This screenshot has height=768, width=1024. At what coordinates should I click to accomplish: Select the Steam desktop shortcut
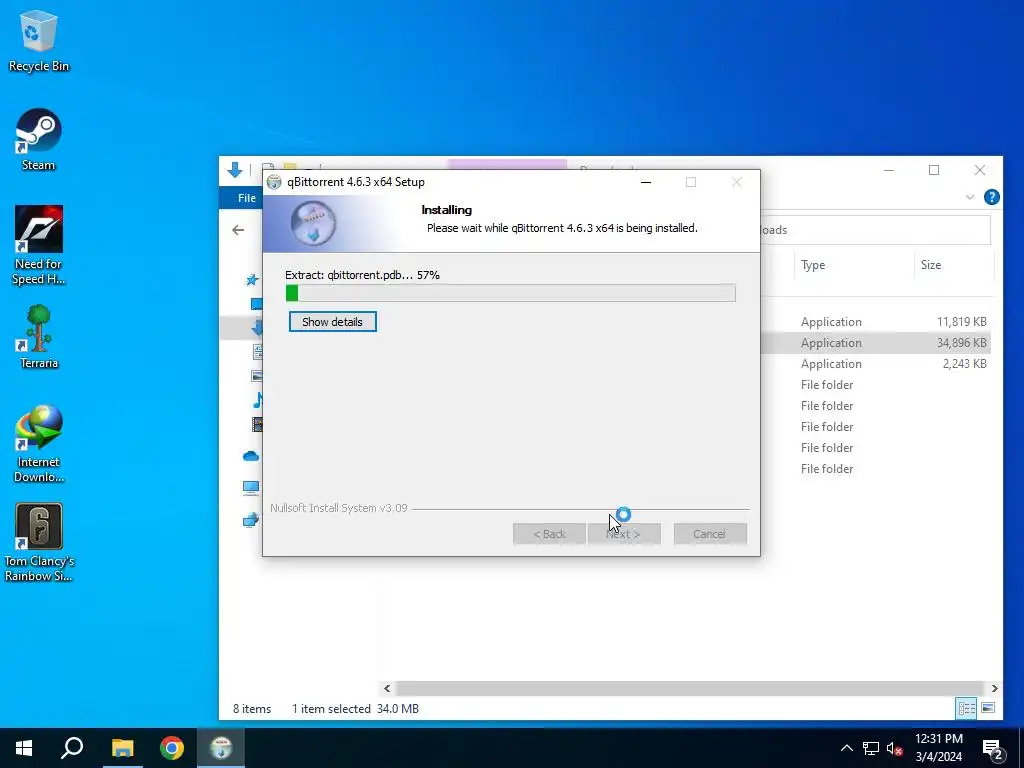(x=39, y=140)
